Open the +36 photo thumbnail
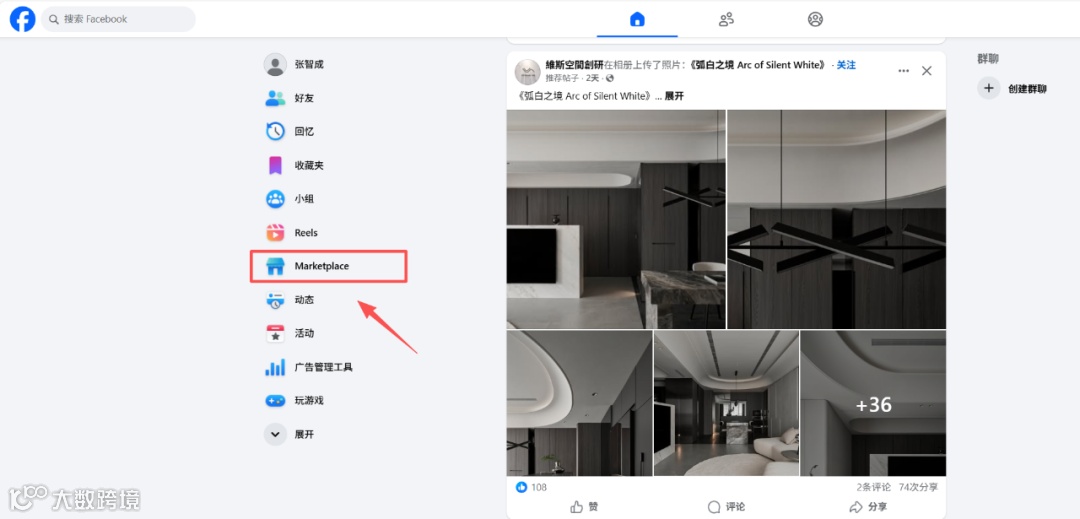Image resolution: width=1080 pixels, height=519 pixels. 873,403
